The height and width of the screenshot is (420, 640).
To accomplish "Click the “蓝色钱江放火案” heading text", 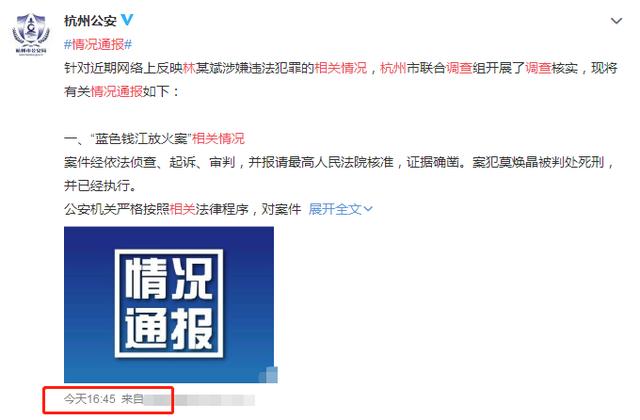I will [x=141, y=138].
